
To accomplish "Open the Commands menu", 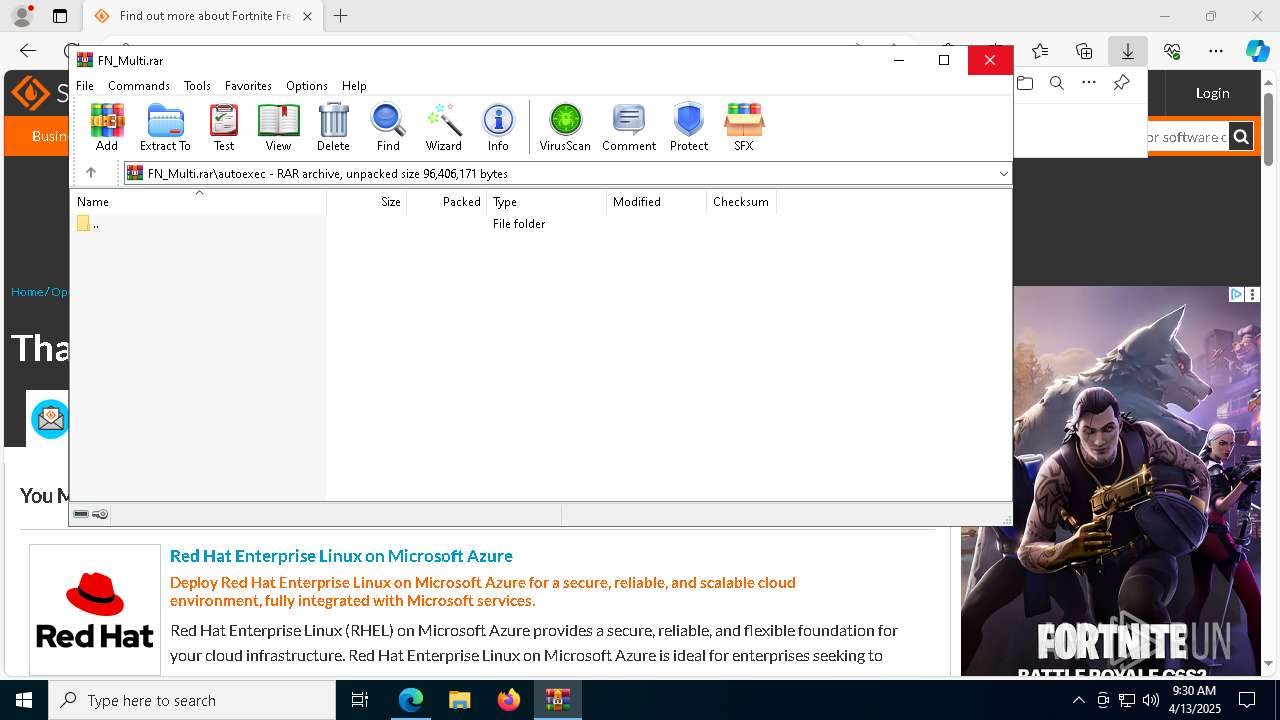I will coord(139,86).
